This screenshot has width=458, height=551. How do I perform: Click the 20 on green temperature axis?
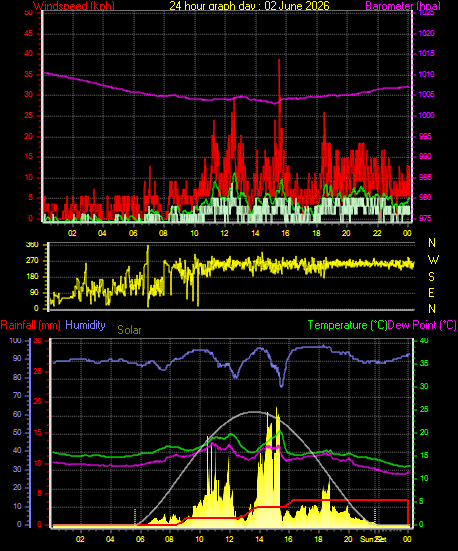tap(425, 433)
